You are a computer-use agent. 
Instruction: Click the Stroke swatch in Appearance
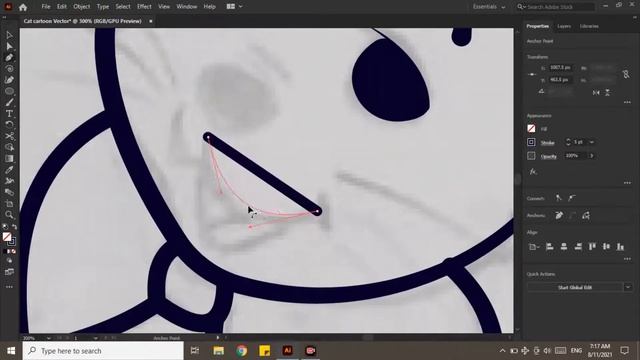pyautogui.click(x=531, y=142)
